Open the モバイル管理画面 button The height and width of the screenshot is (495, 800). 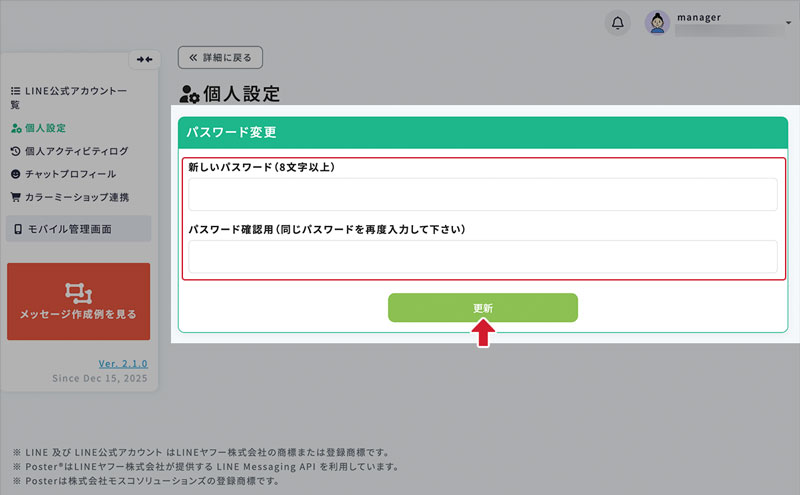[x=78, y=230]
